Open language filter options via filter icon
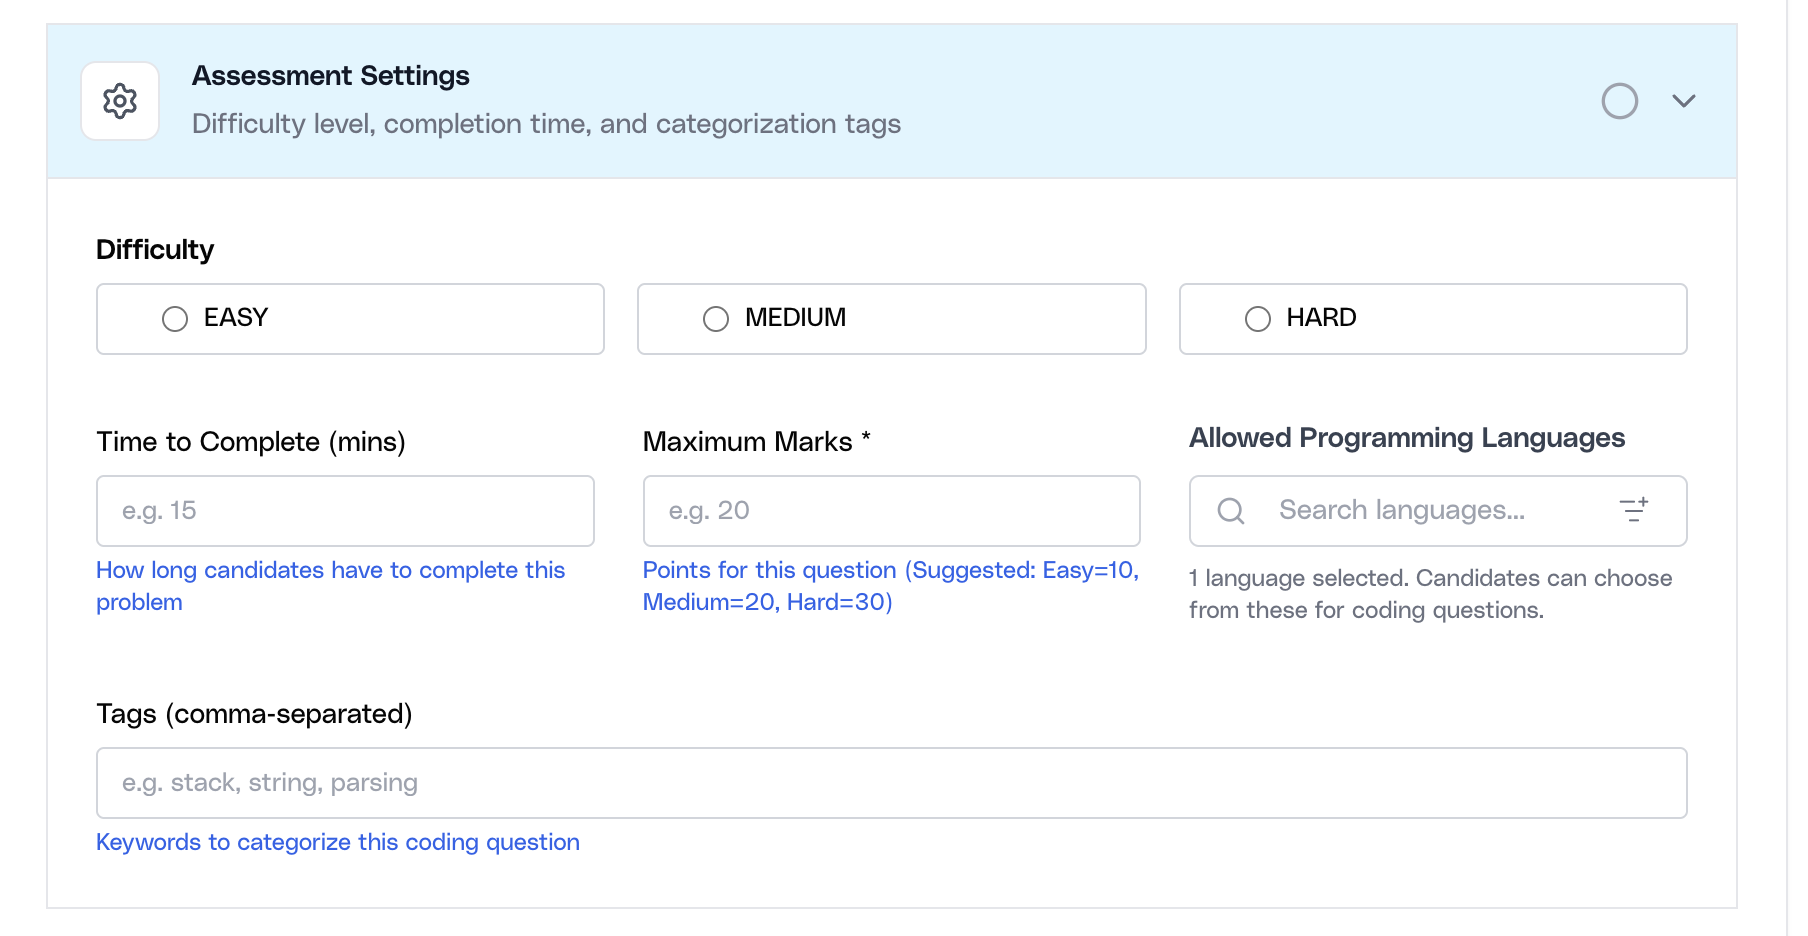Screen dimensions: 1808x936 (x=1634, y=510)
